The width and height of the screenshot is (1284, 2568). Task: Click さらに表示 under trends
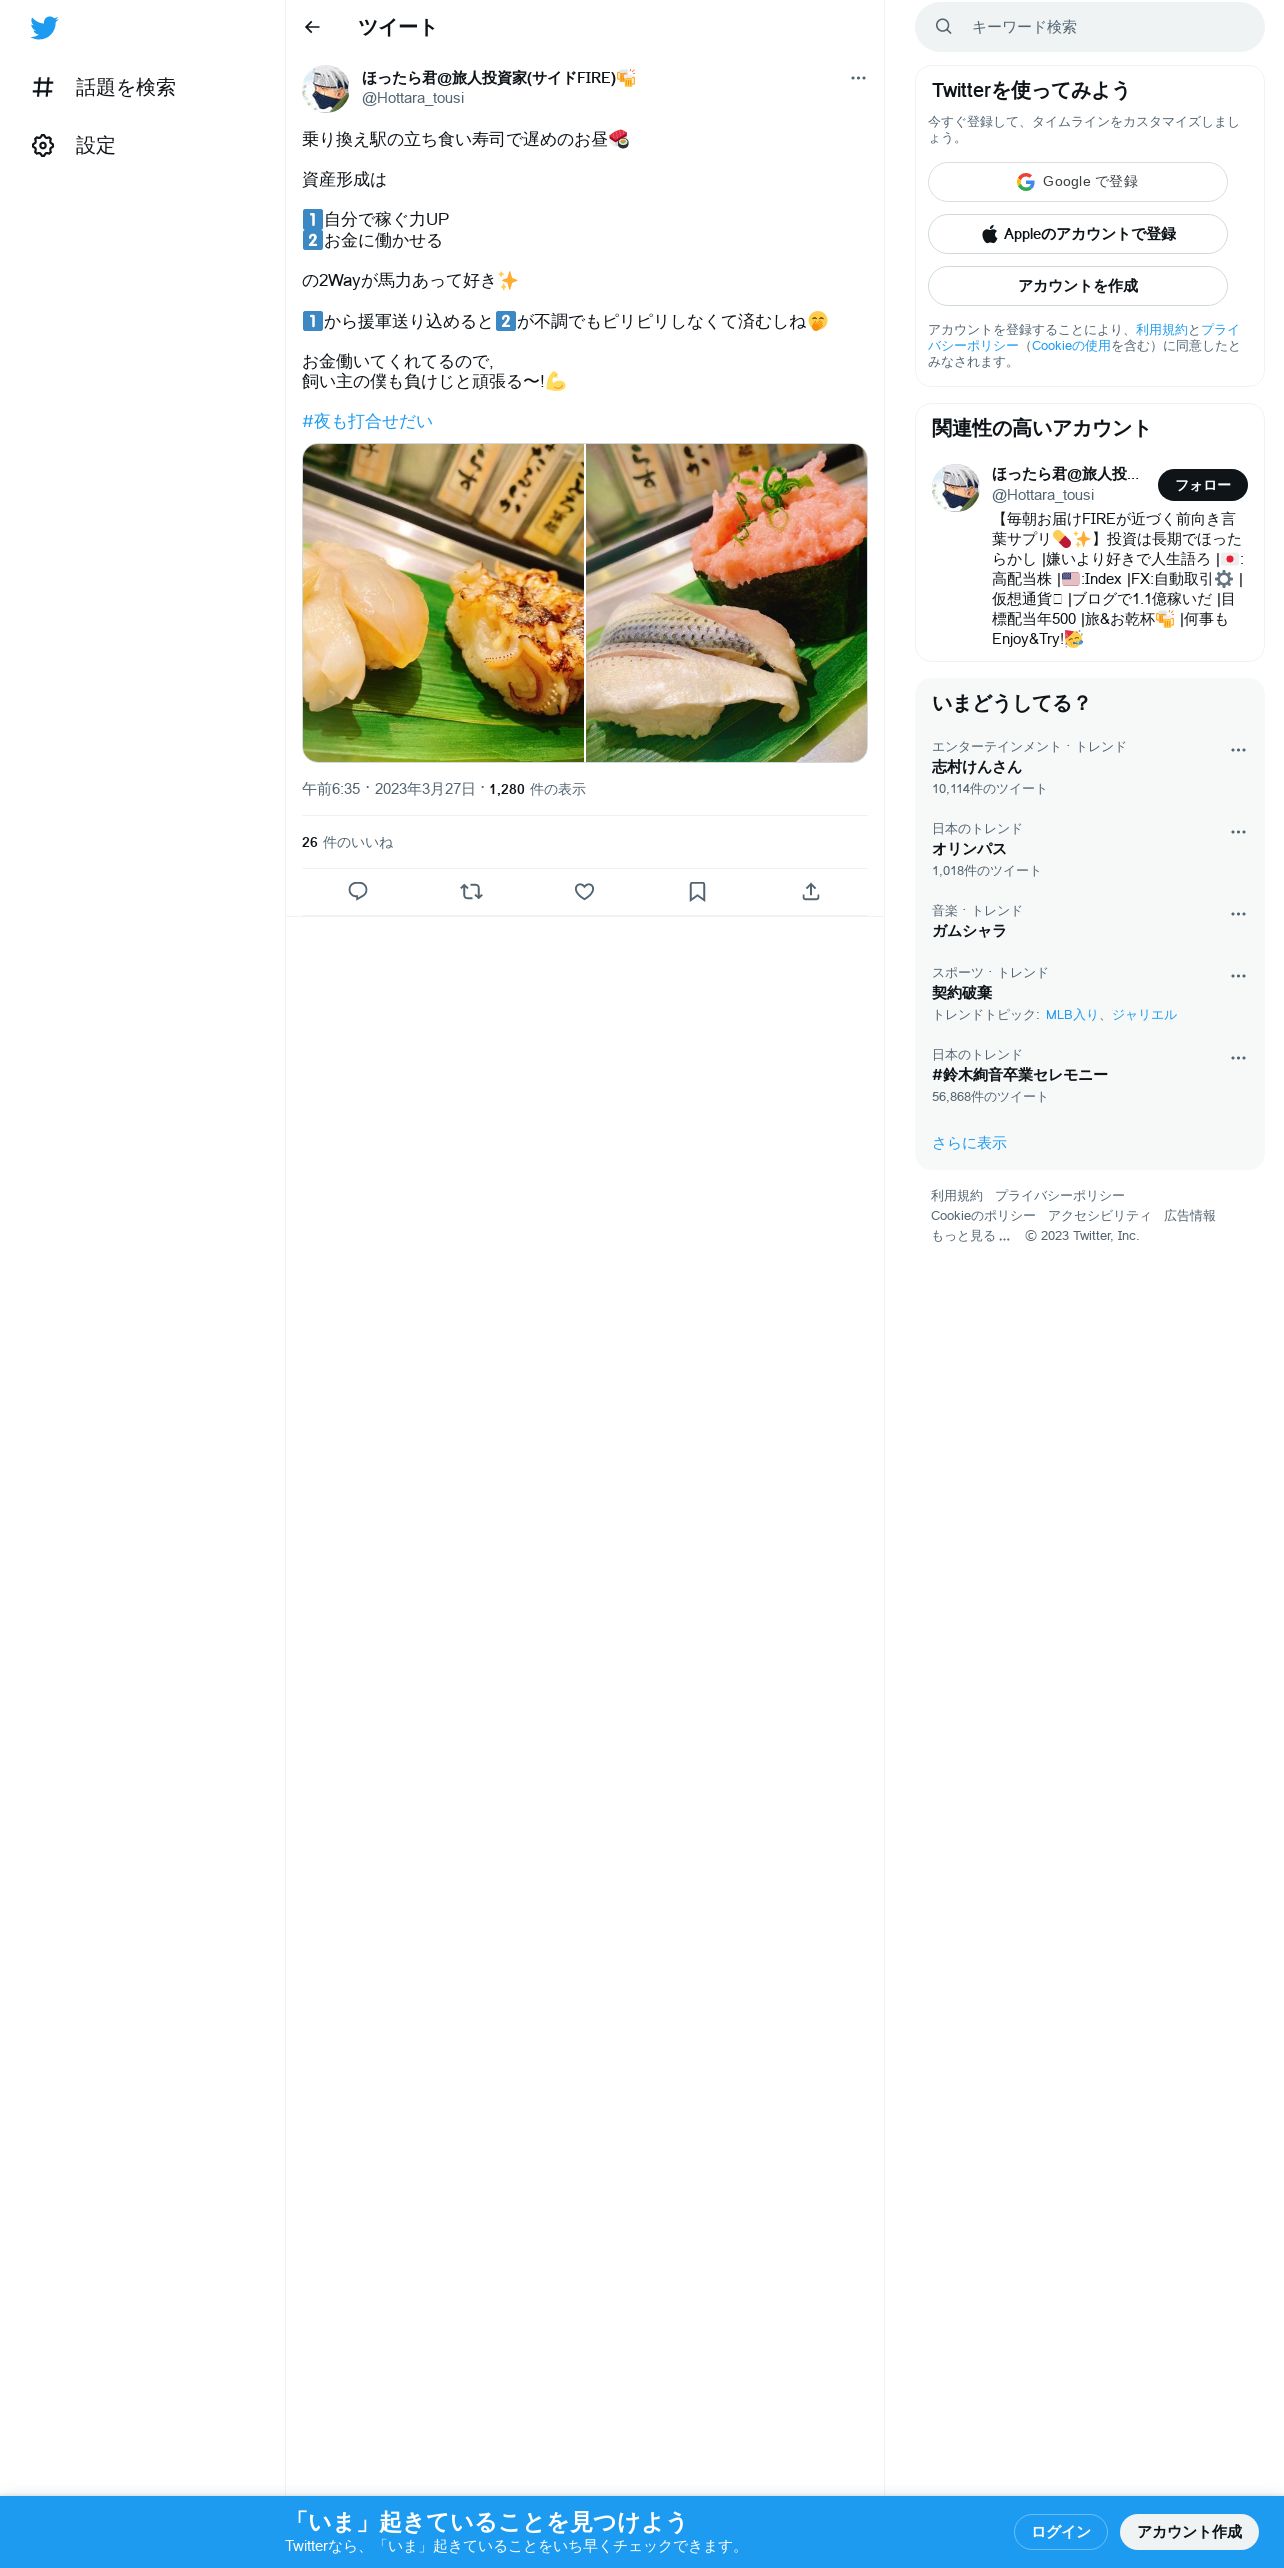pos(969,1143)
